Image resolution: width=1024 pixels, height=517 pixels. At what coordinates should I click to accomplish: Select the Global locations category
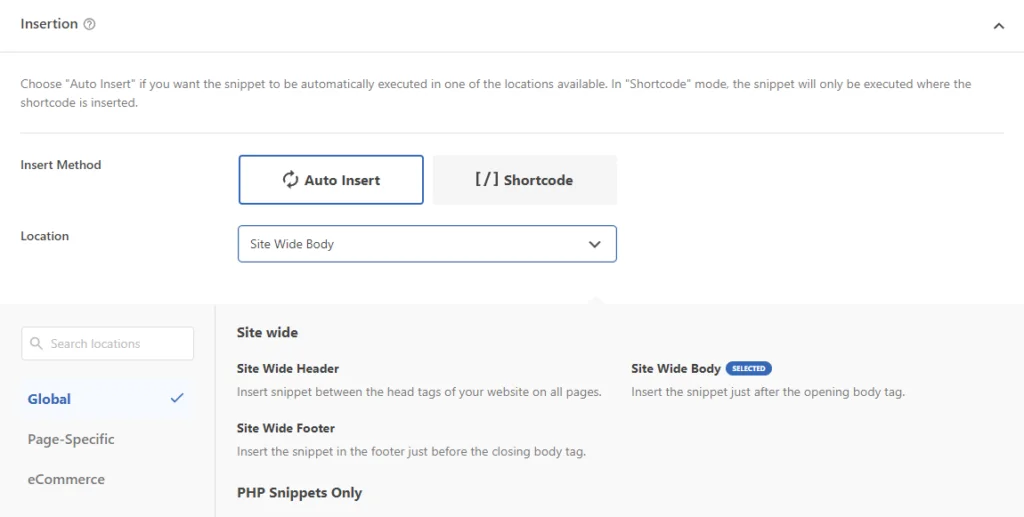pos(106,399)
